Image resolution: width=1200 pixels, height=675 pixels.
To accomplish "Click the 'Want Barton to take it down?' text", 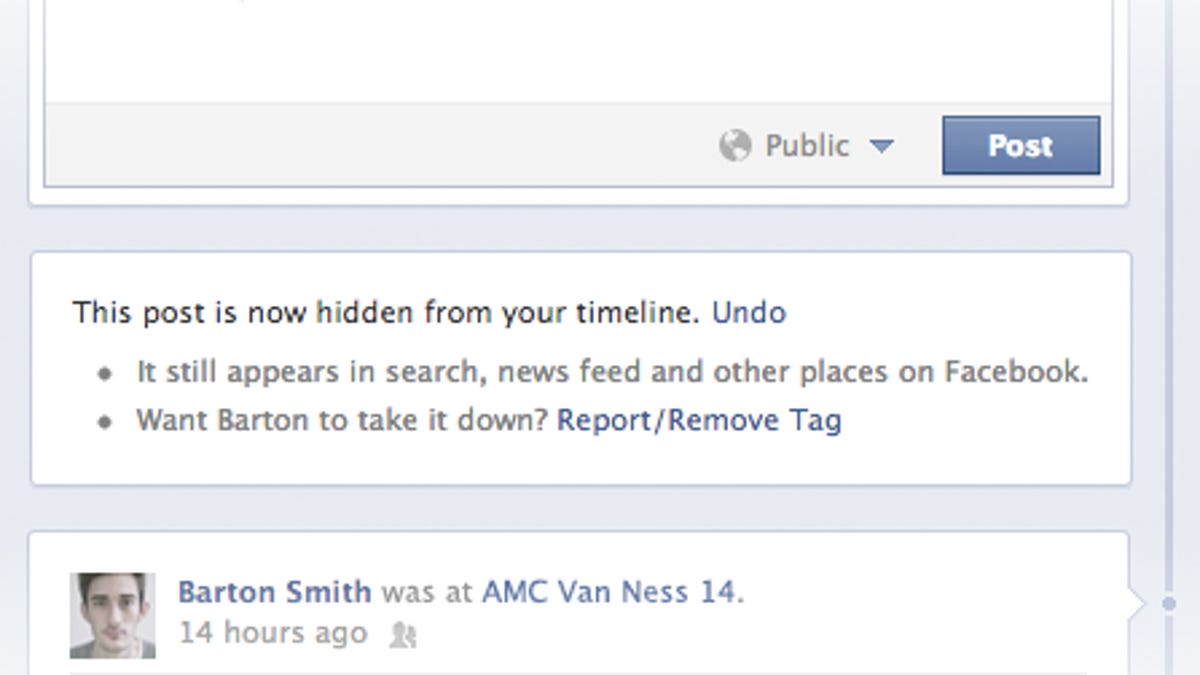I will 342,420.
